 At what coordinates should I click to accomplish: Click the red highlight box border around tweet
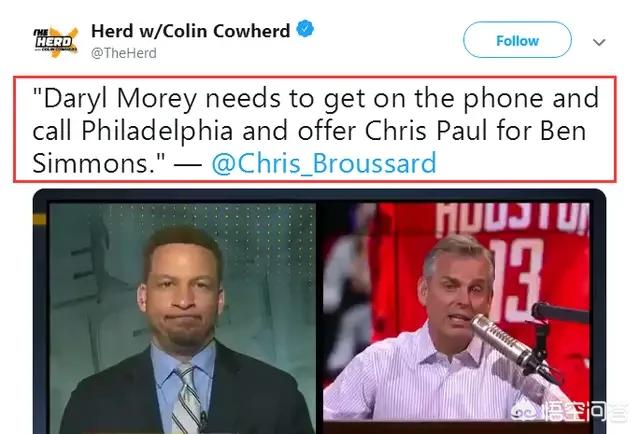point(315,77)
